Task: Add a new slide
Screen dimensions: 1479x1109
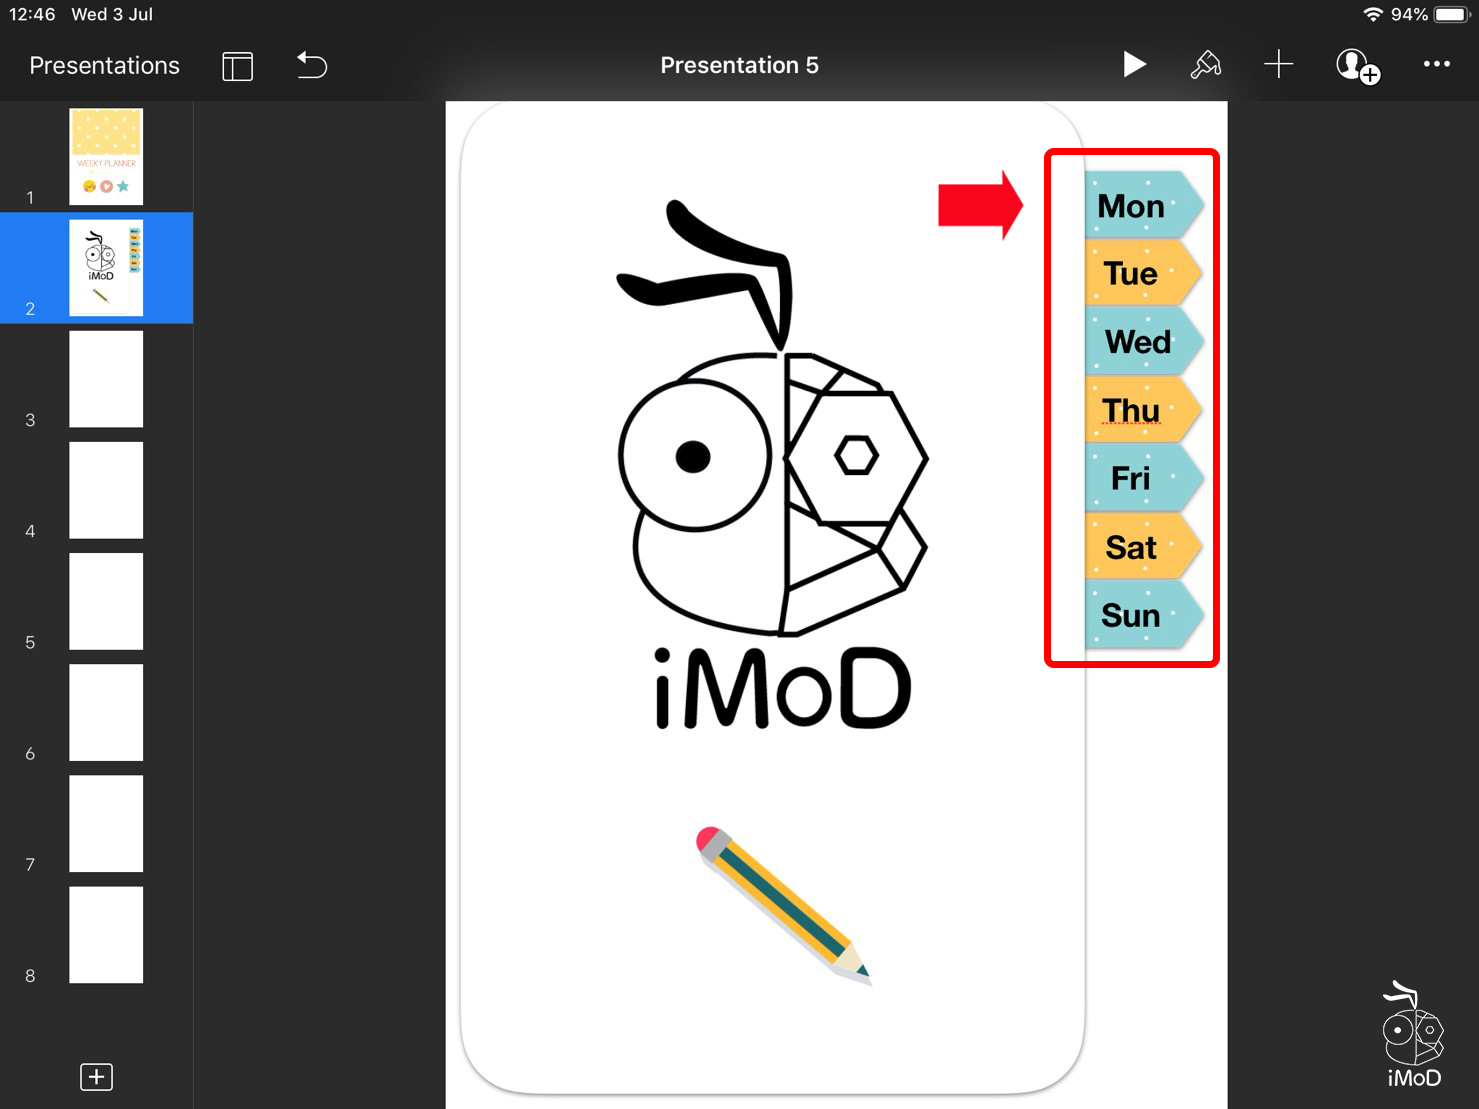Action: pos(96,1077)
